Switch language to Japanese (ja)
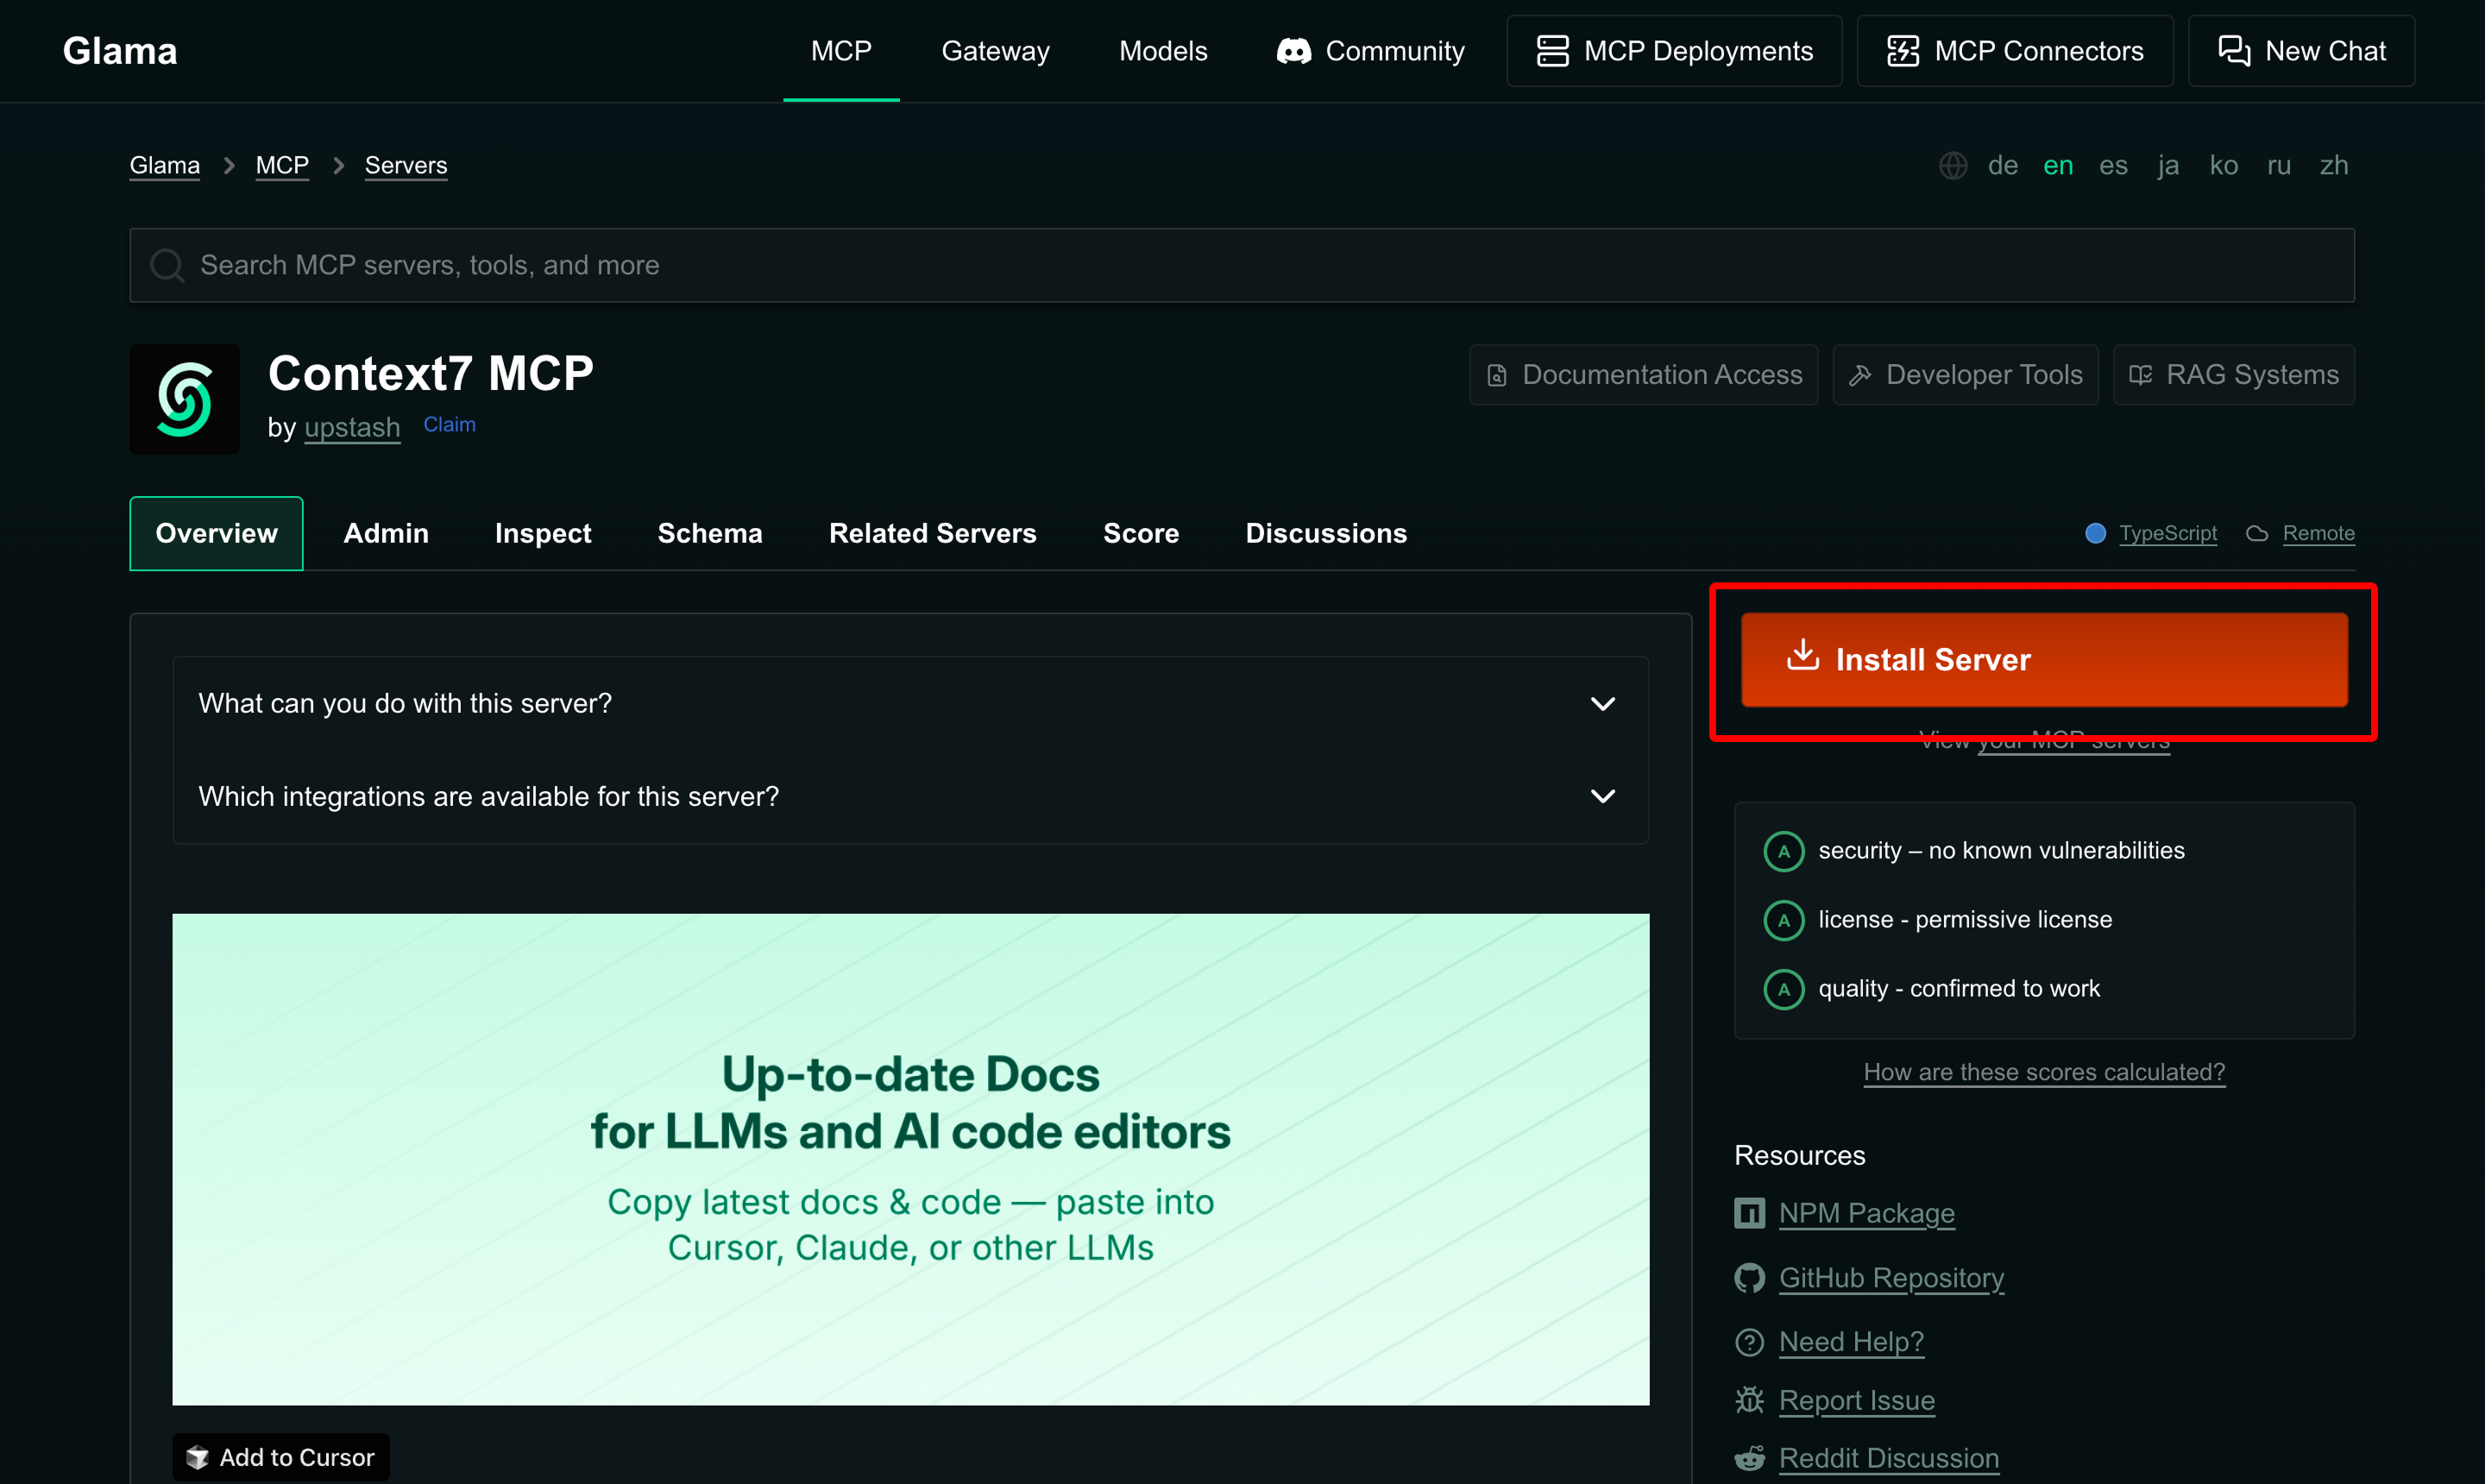The image size is (2485, 1484). coord(2167,165)
